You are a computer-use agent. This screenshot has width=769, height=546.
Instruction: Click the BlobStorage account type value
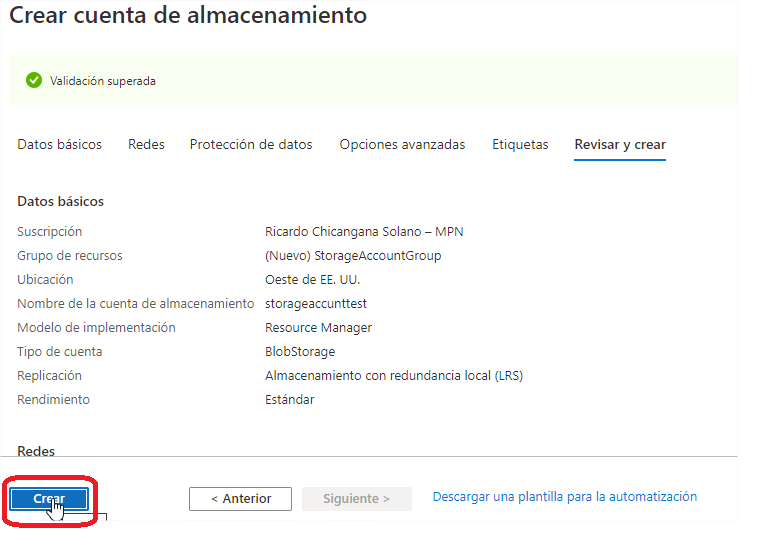[300, 352]
